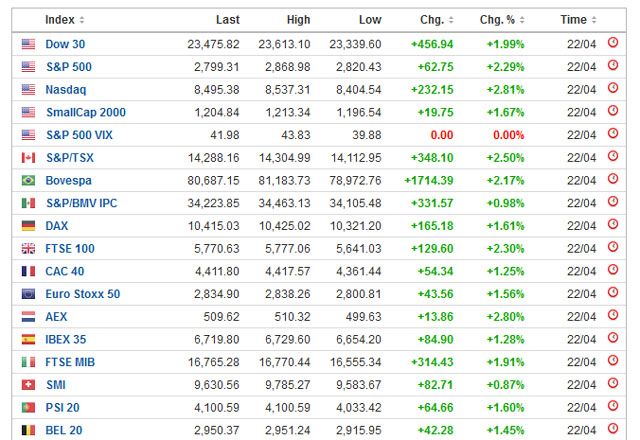Open the SmallCap 2000 link

click(x=86, y=112)
